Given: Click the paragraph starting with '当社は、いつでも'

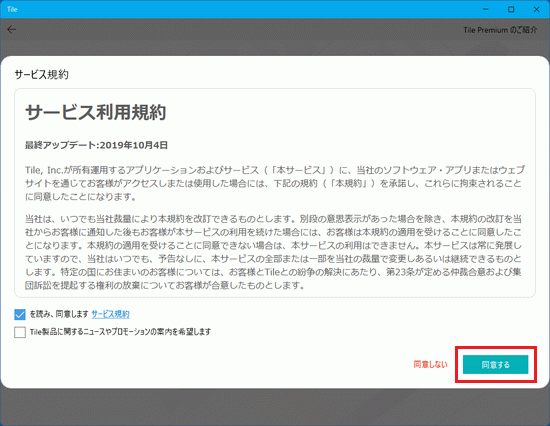Looking at the screenshot, I should click(x=274, y=252).
